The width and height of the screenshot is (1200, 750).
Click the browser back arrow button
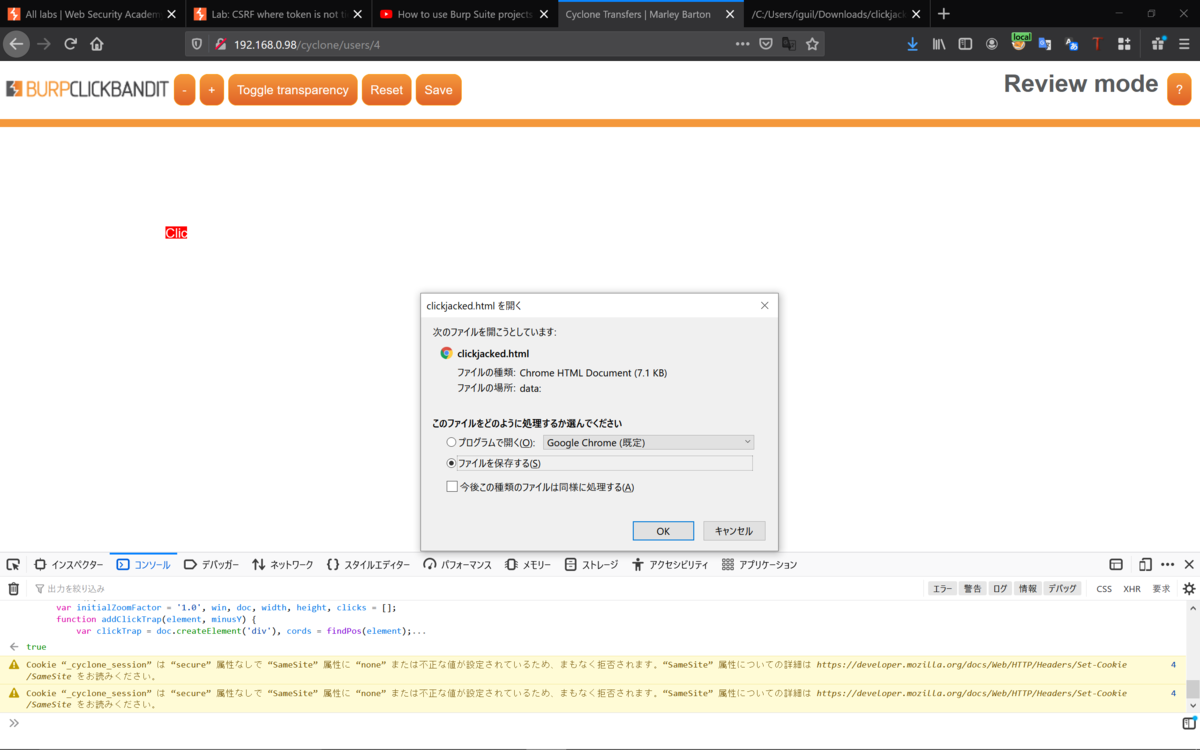tap(16, 44)
